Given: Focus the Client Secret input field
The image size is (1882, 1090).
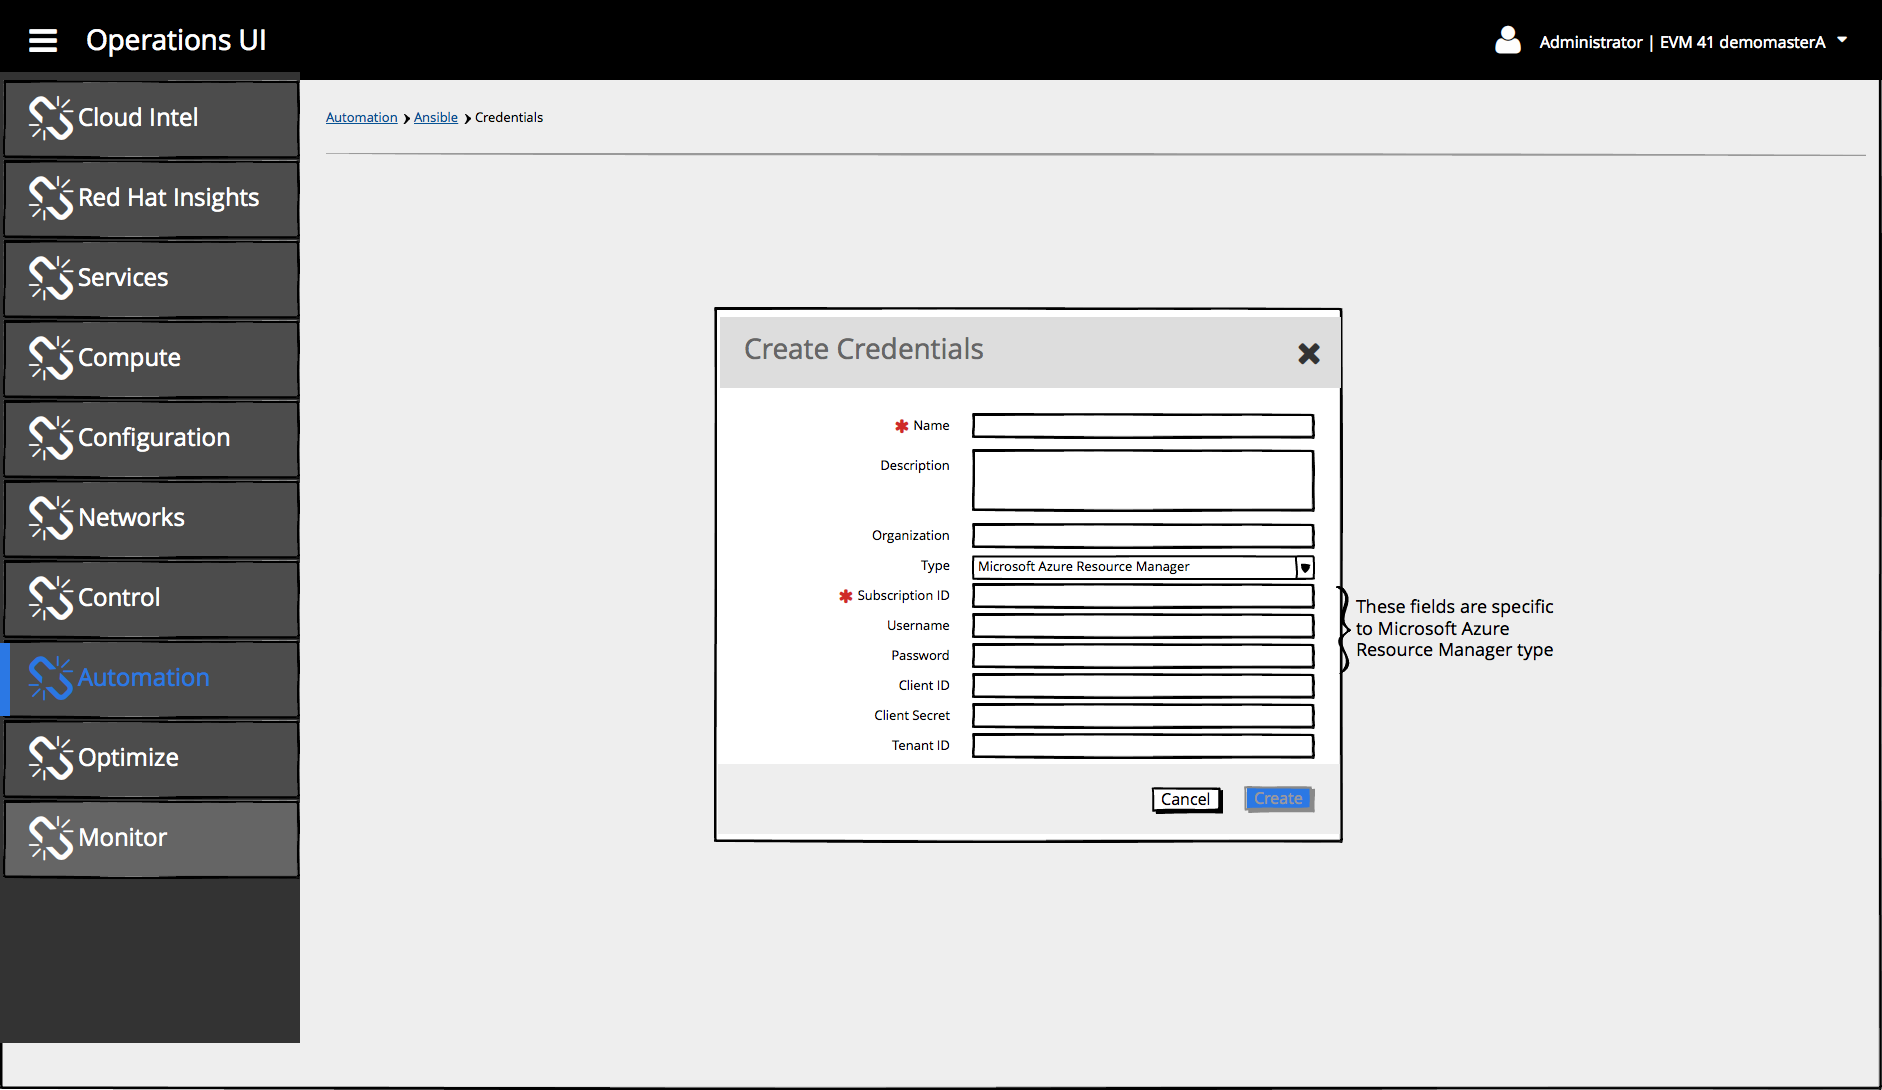Looking at the screenshot, I should click(1143, 716).
